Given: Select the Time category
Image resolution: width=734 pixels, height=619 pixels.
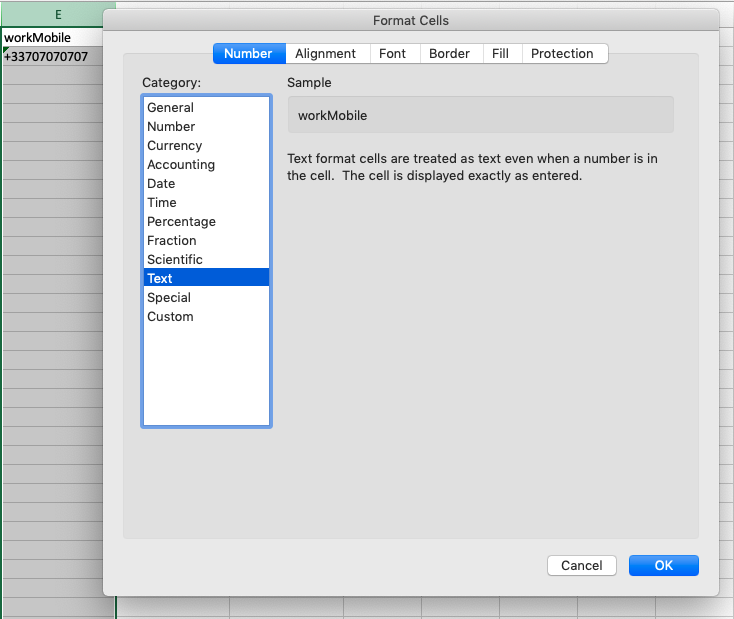Looking at the screenshot, I should [x=162, y=203].
